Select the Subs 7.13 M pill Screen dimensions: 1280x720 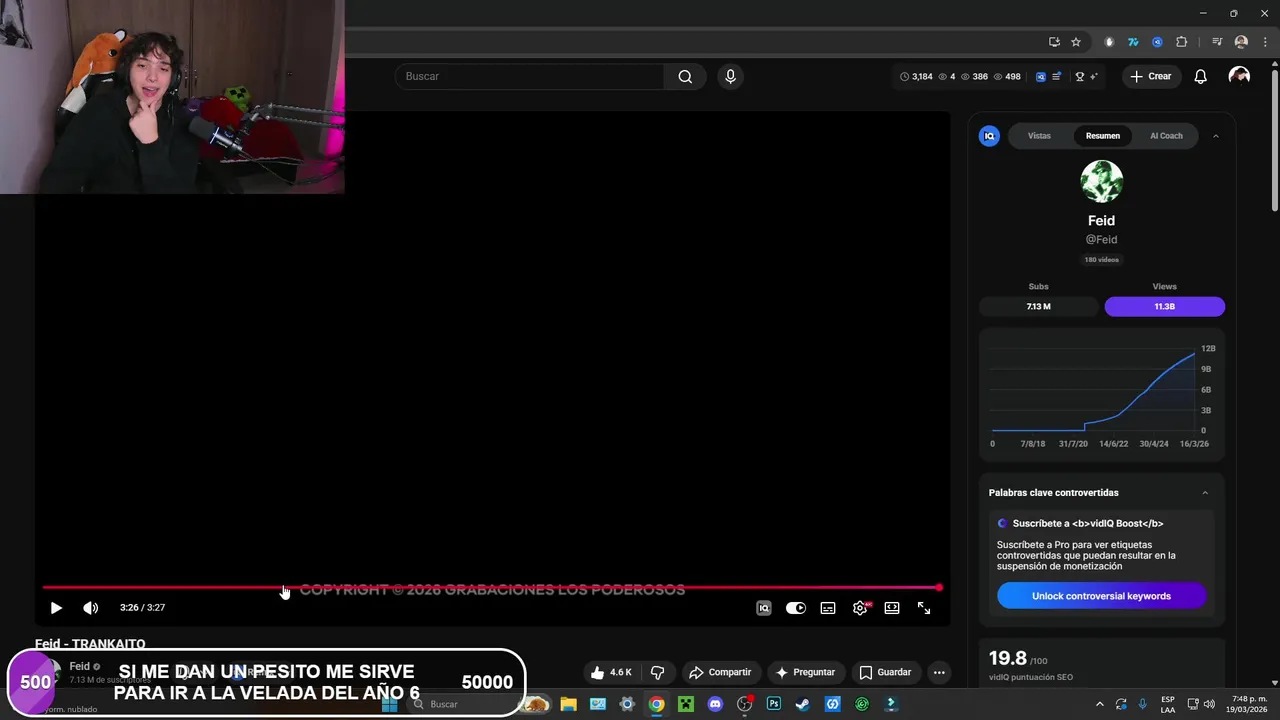pos(1039,307)
